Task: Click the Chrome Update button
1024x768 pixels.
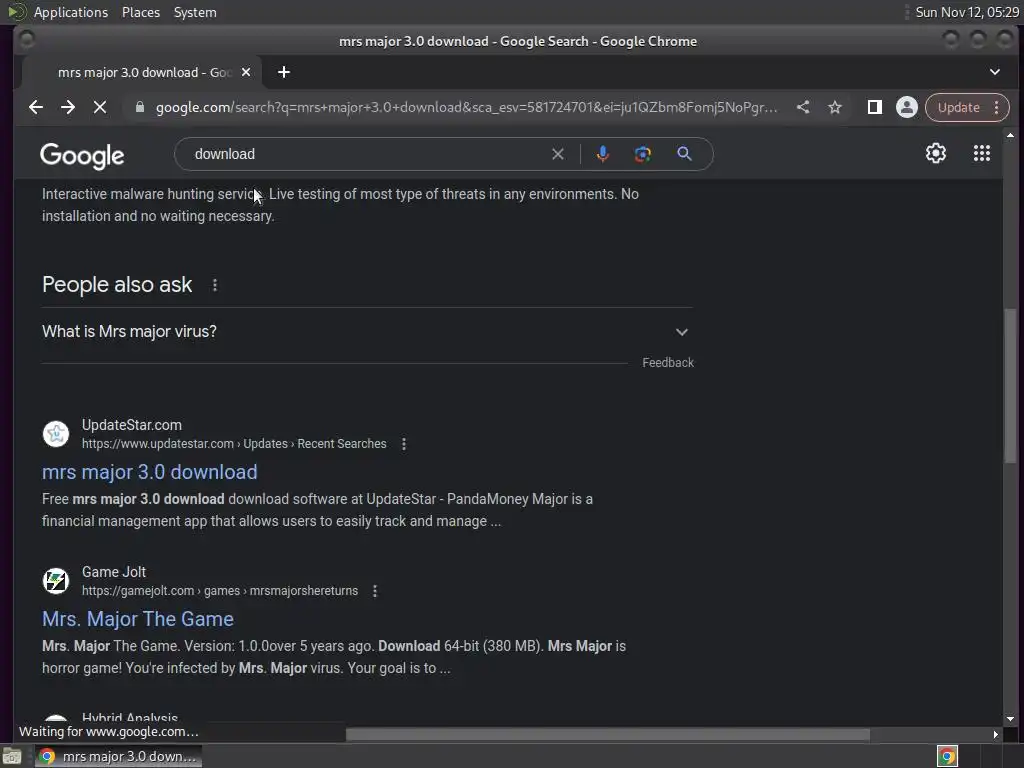Action: (958, 107)
